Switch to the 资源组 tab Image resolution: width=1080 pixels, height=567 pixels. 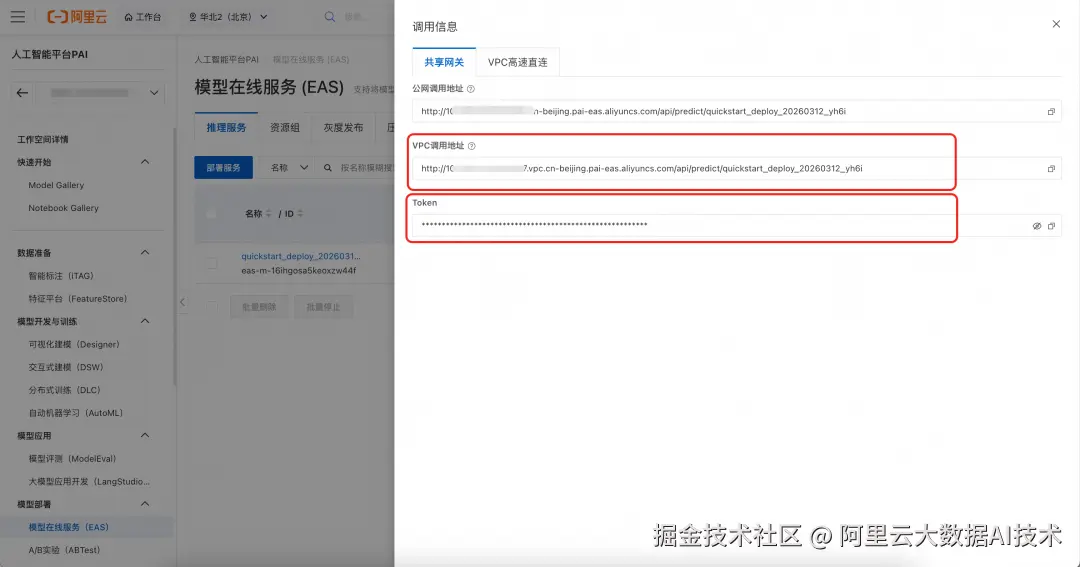(x=284, y=127)
